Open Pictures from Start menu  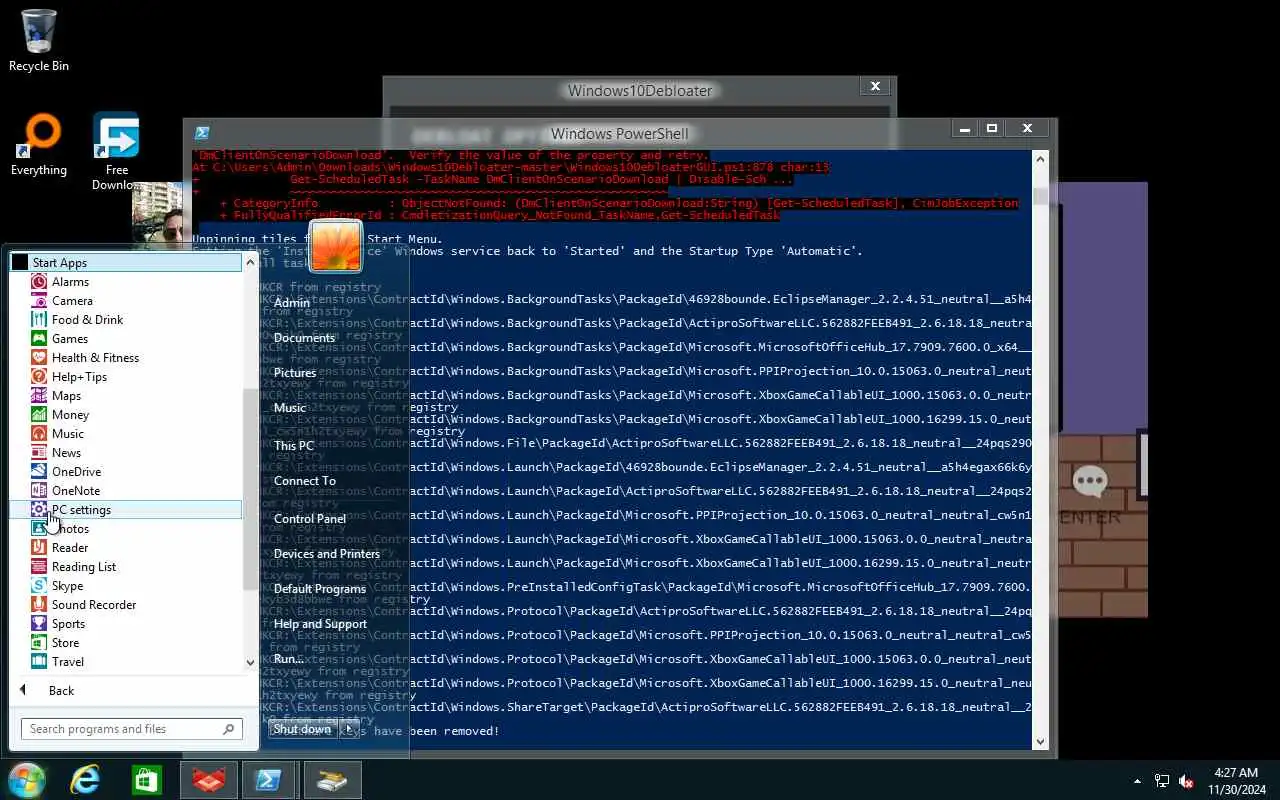[x=295, y=373]
